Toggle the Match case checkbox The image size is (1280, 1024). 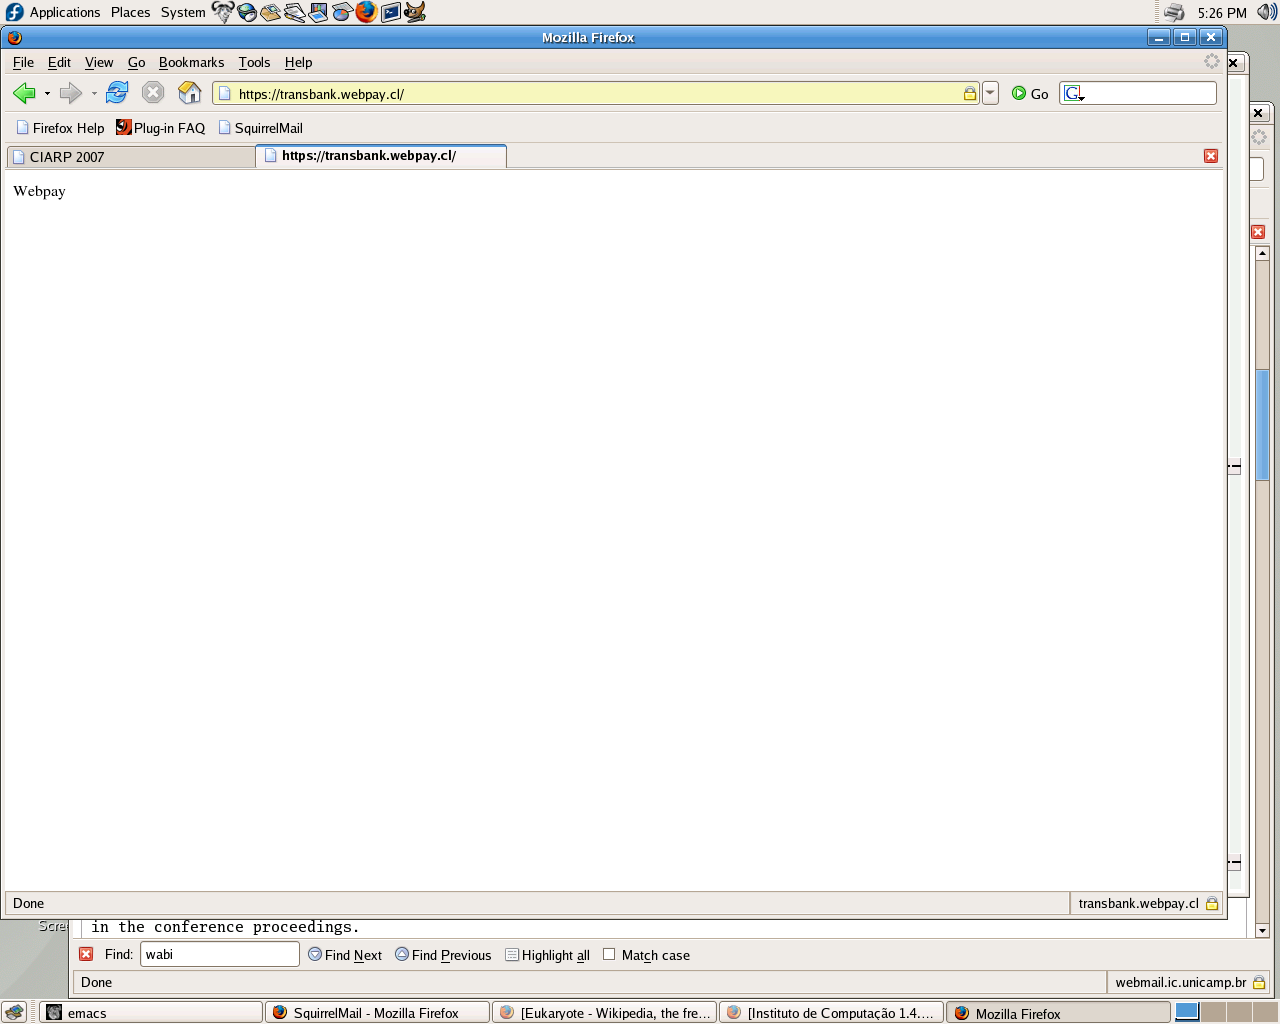tap(609, 954)
